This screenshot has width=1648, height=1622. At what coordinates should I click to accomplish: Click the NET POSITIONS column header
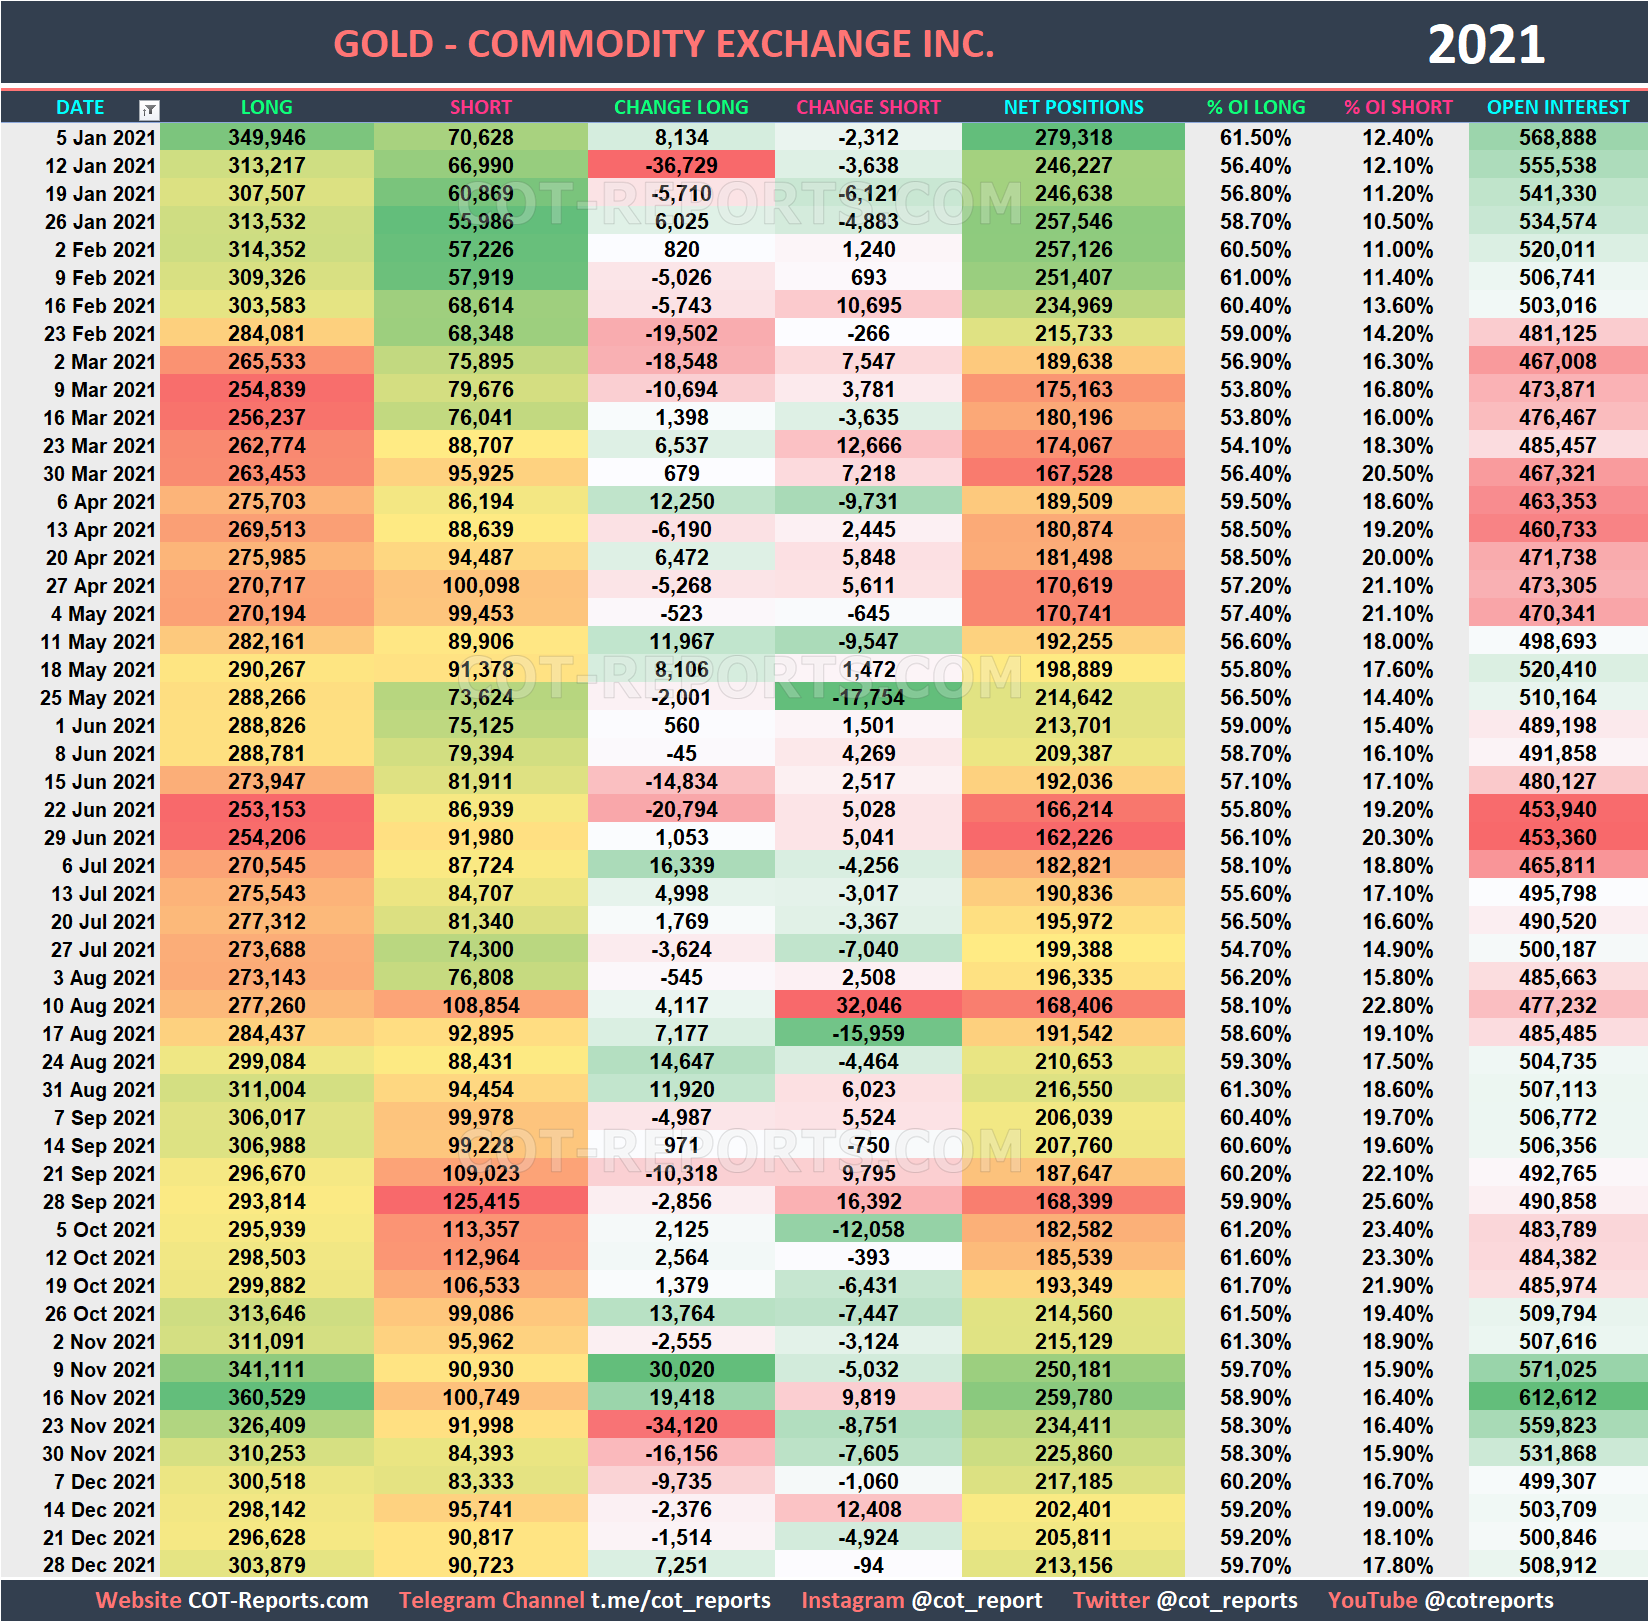point(1073,107)
